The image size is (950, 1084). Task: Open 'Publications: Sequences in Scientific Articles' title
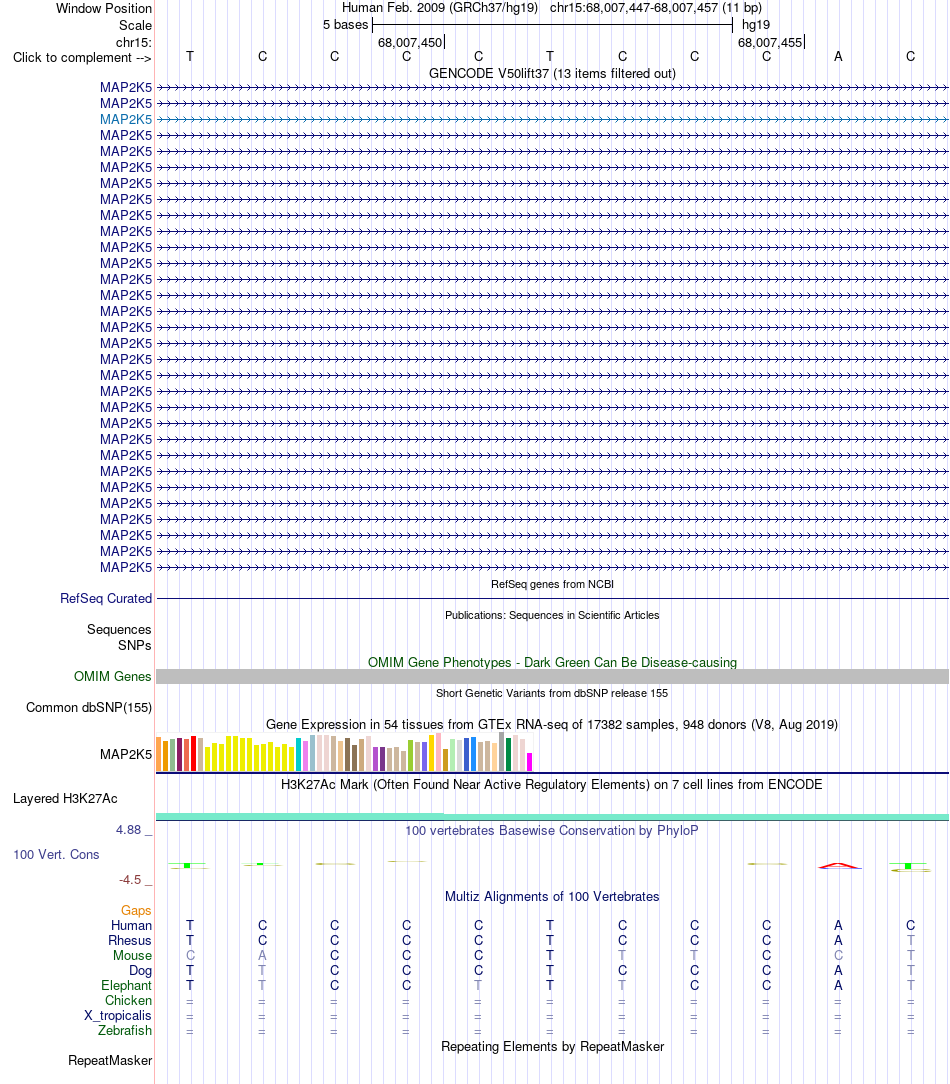click(552, 615)
